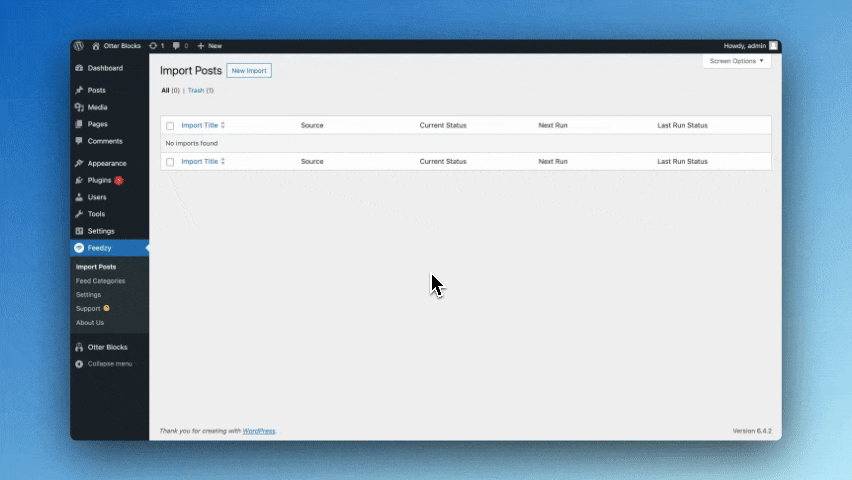This screenshot has width=852, height=480.
Task: Click the Appearance paintbrush icon
Action: tap(79, 163)
